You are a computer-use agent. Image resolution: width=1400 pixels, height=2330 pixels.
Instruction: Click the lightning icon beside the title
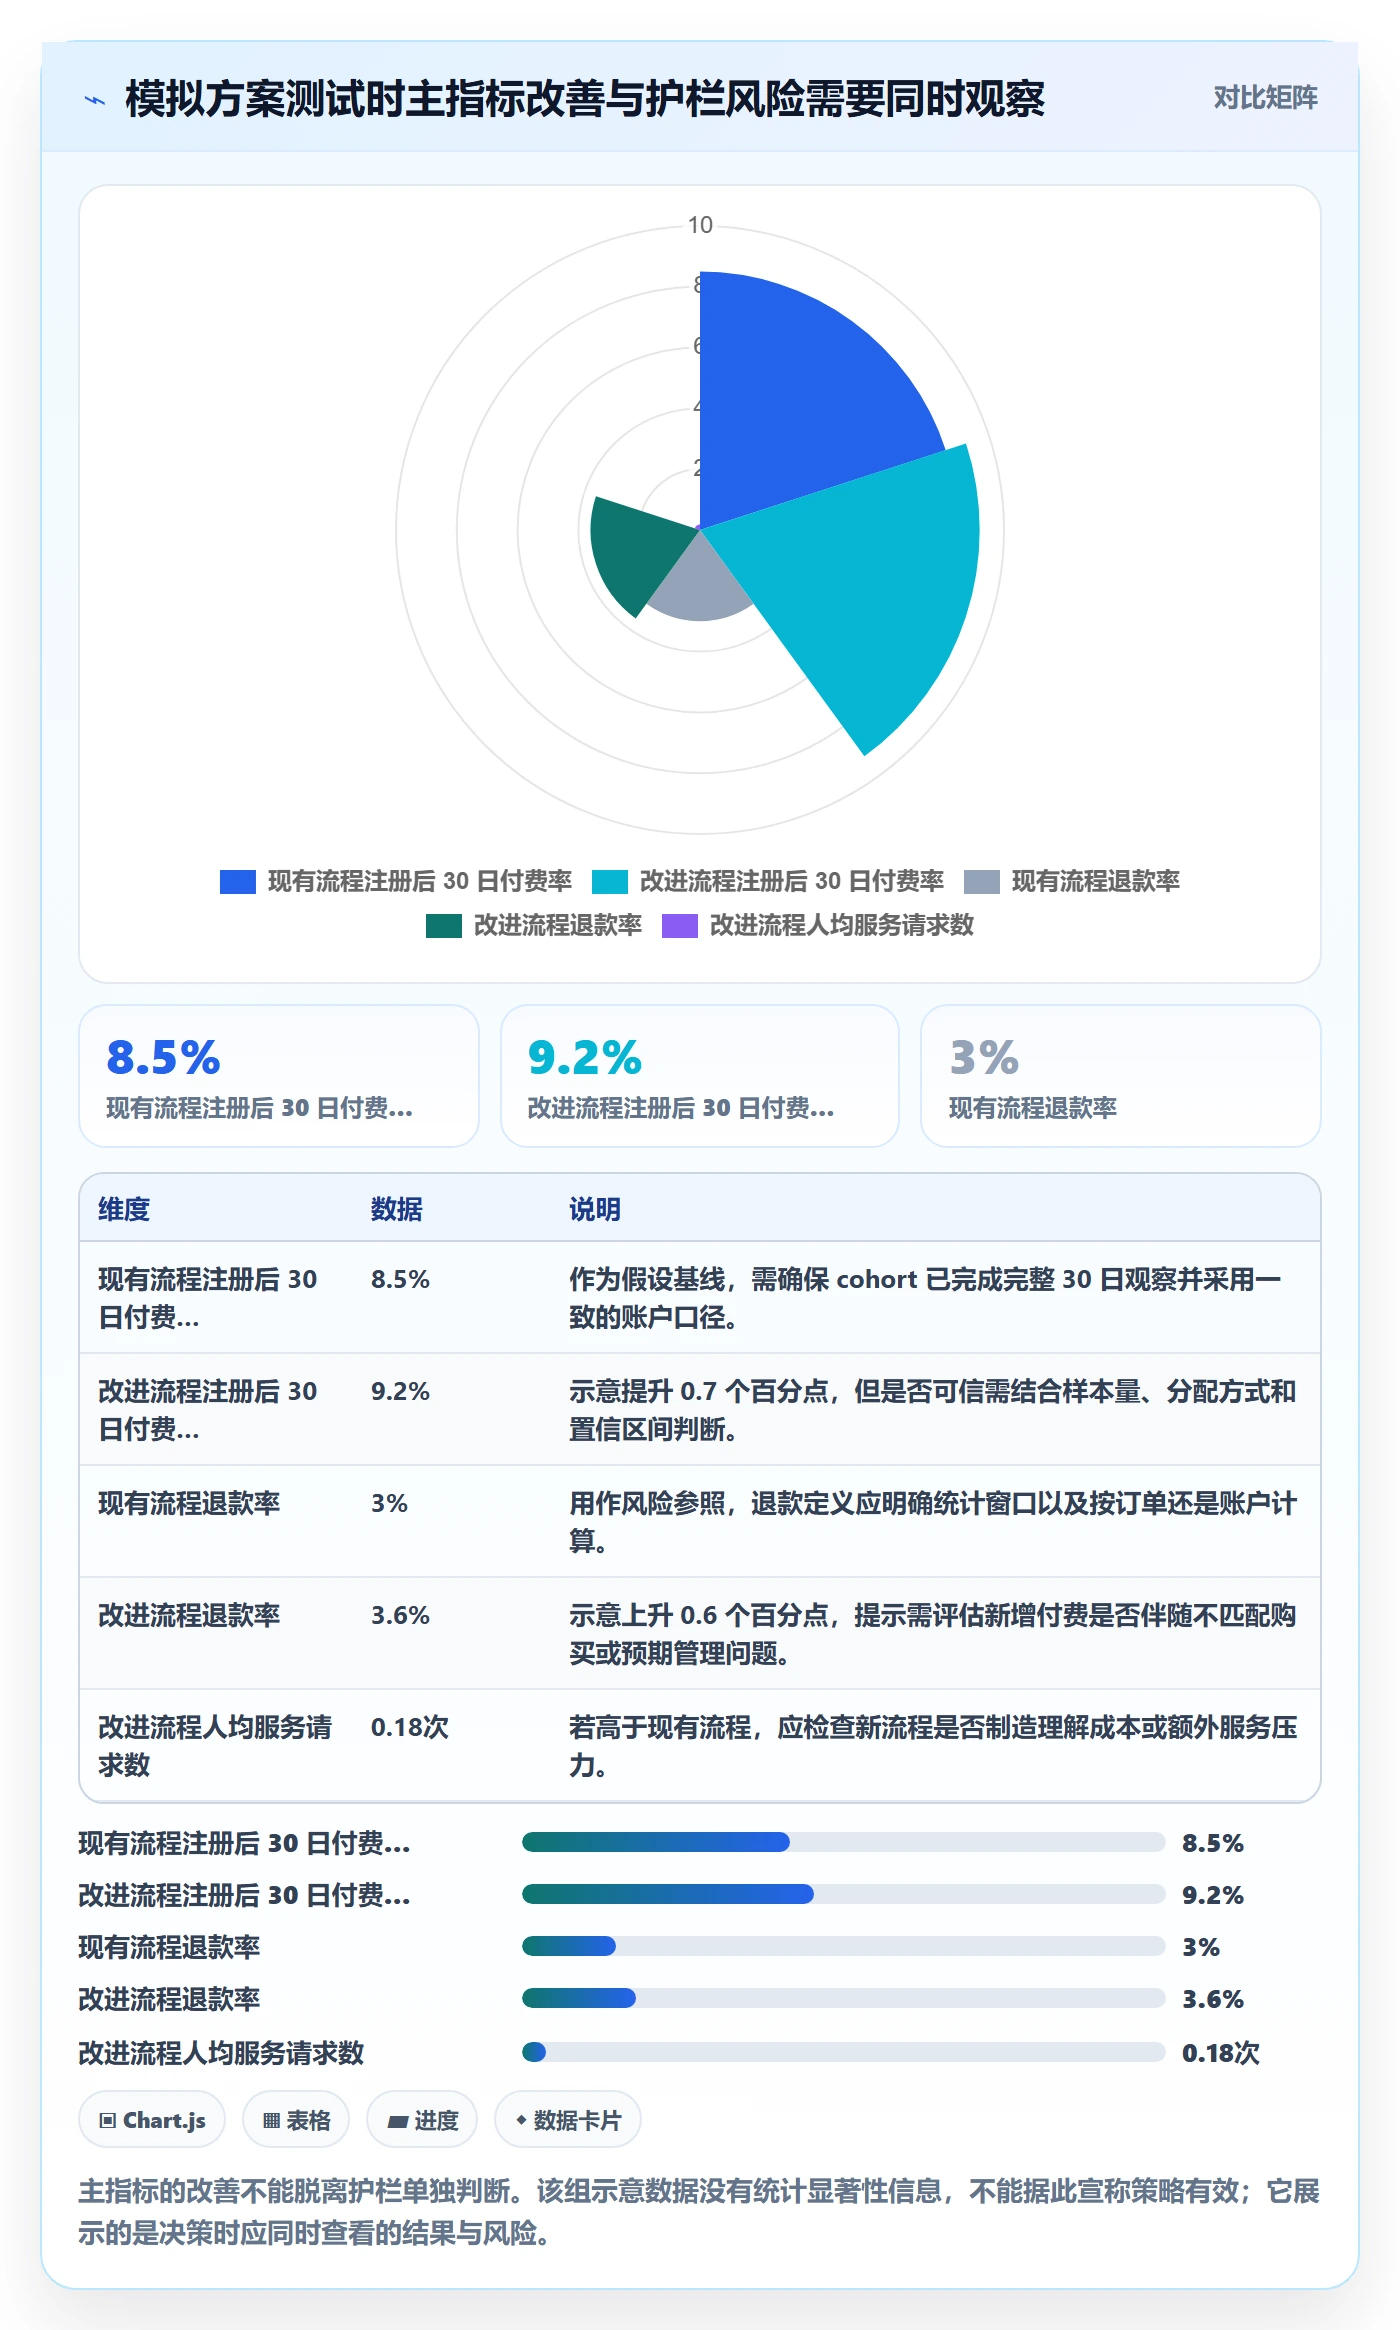[95, 100]
